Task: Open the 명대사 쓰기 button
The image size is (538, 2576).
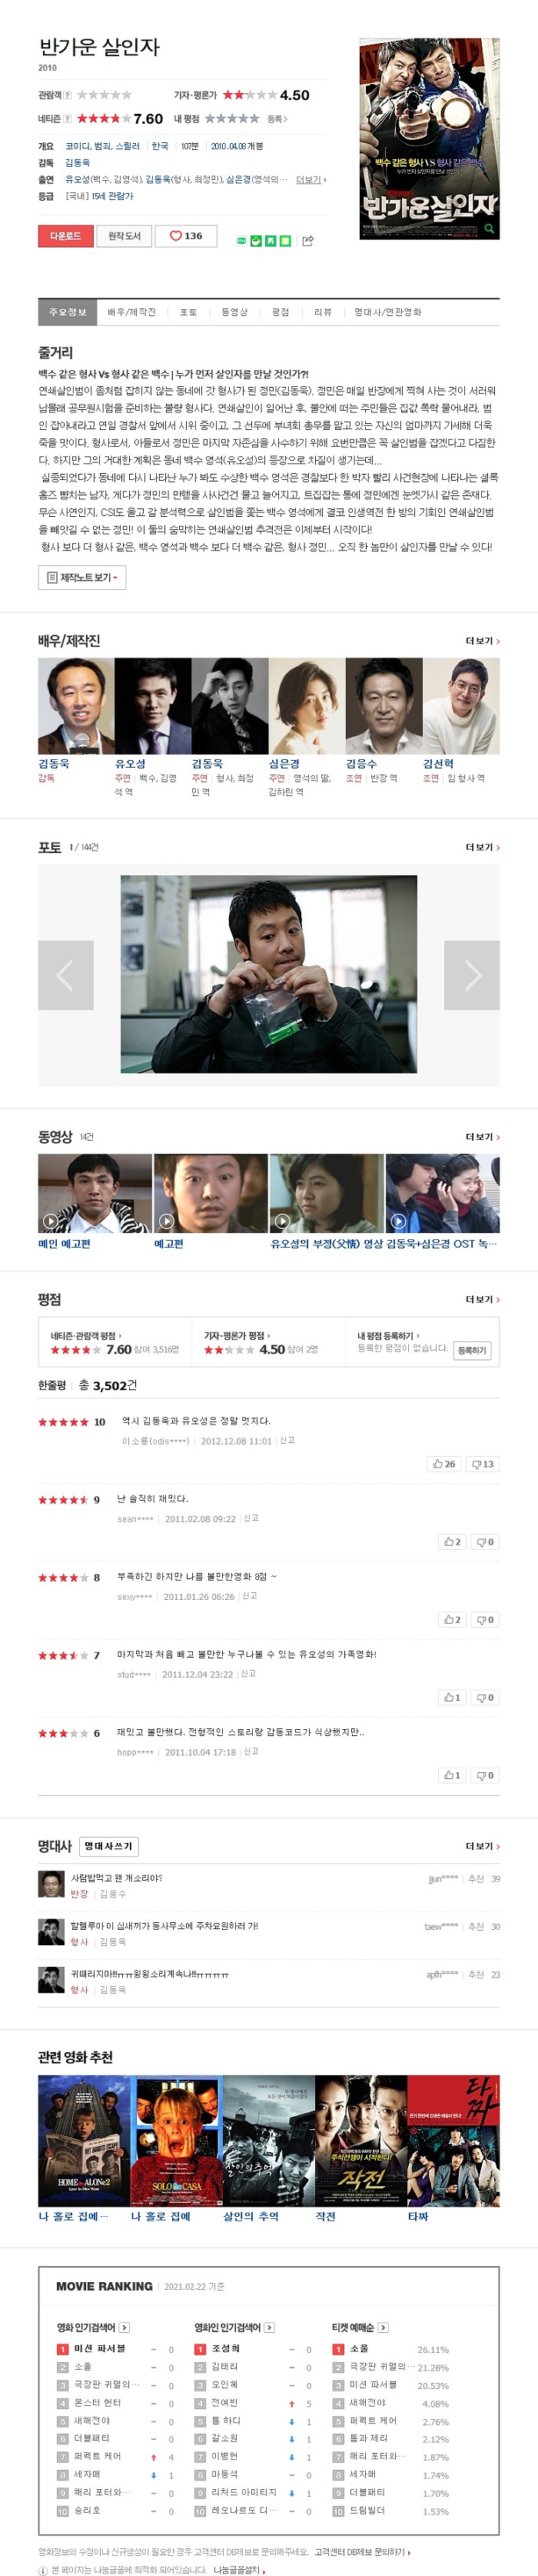Action: (x=108, y=1846)
